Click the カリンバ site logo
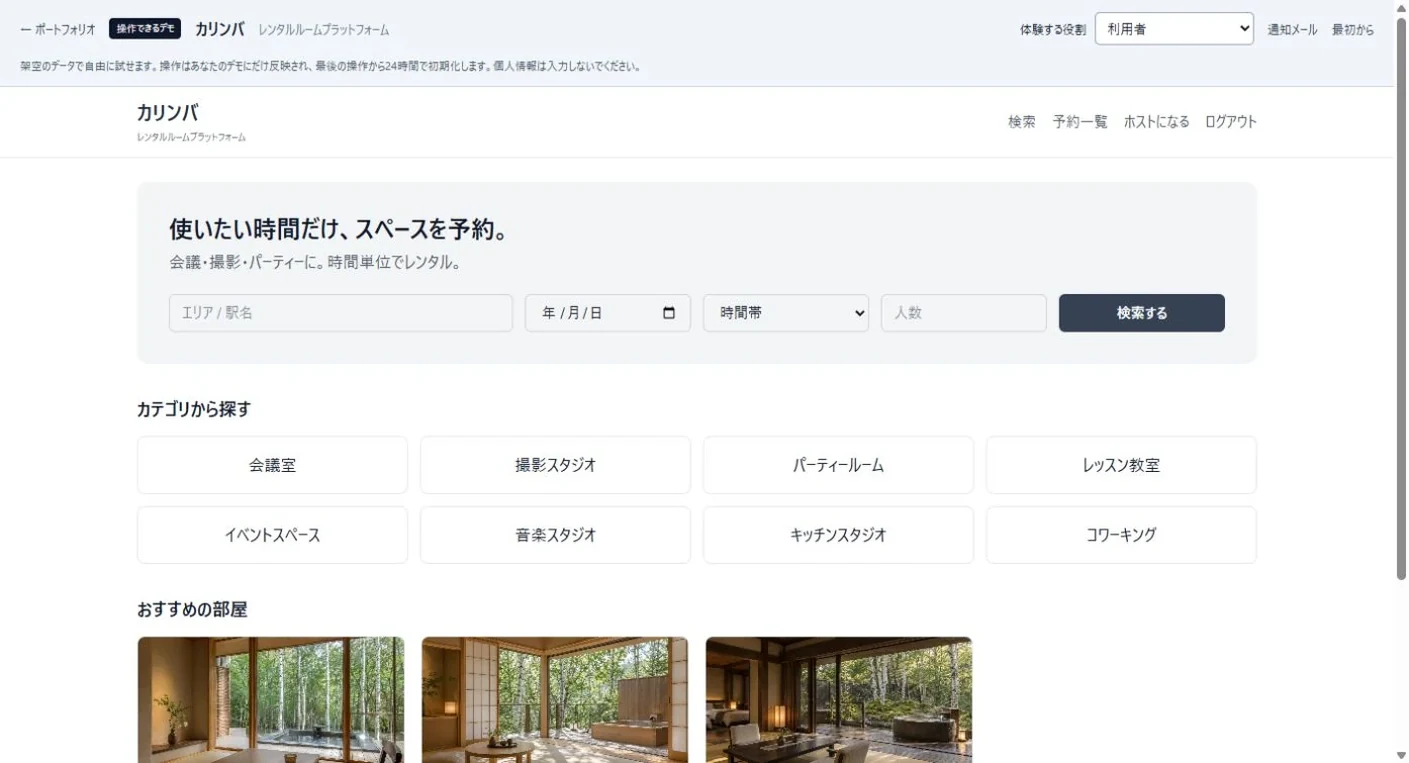Viewport: 1409px width, 763px height. pyautogui.click(x=168, y=113)
